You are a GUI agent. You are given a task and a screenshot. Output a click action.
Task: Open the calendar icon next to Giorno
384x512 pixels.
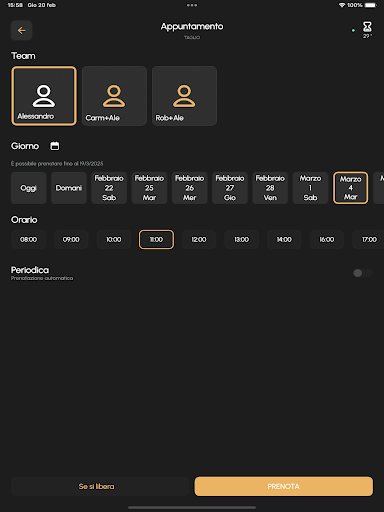tap(55, 146)
